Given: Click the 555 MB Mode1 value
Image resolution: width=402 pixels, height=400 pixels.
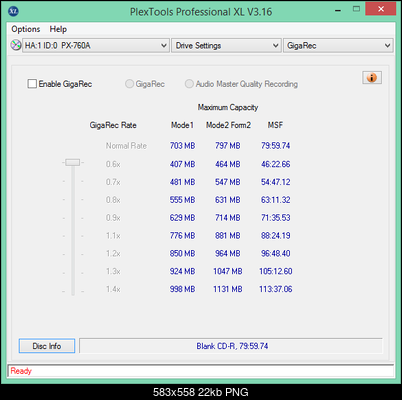Looking at the screenshot, I should pyautogui.click(x=182, y=200).
